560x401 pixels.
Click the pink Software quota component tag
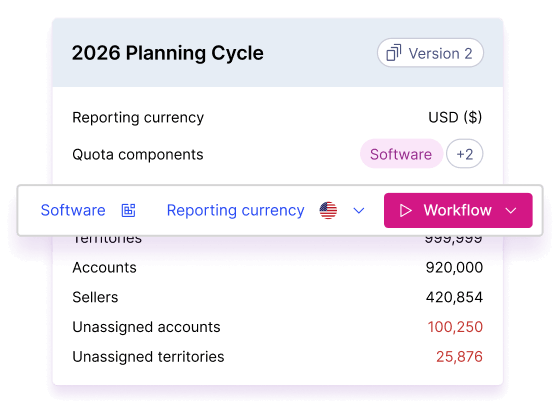tap(401, 154)
